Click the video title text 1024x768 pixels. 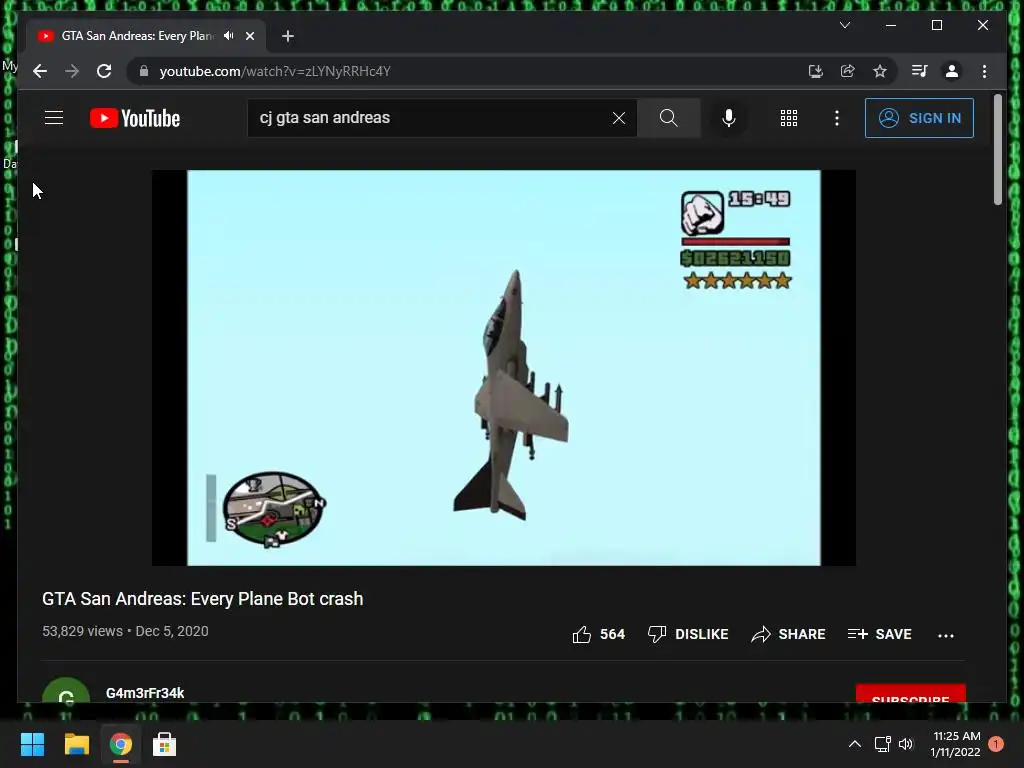tap(202, 599)
